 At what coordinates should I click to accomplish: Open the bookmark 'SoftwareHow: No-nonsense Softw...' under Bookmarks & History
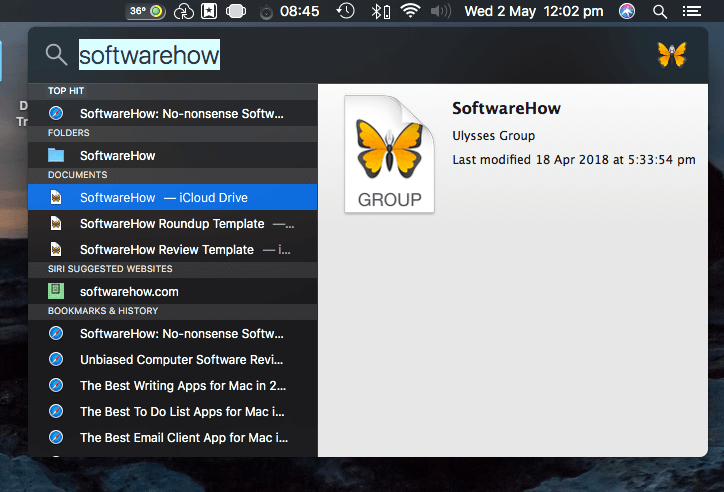click(173, 333)
